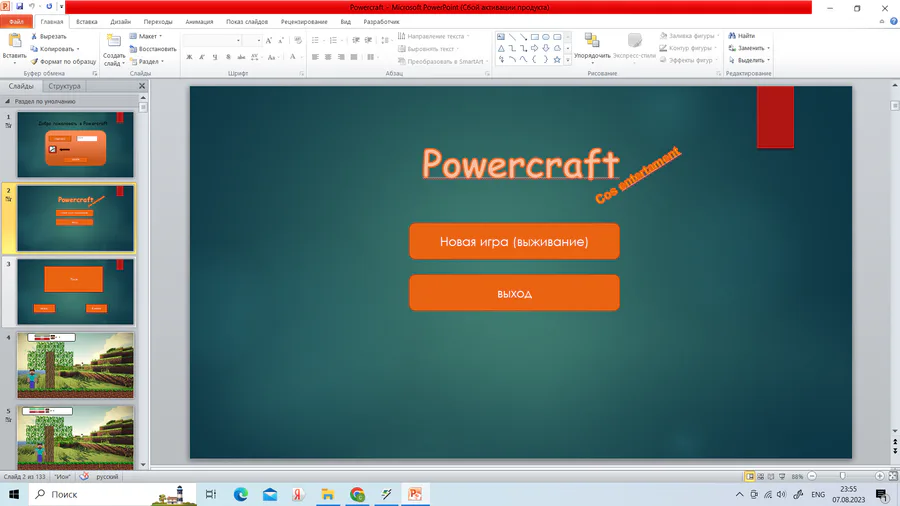Open the Копировать dropdown arrow

[78, 49]
